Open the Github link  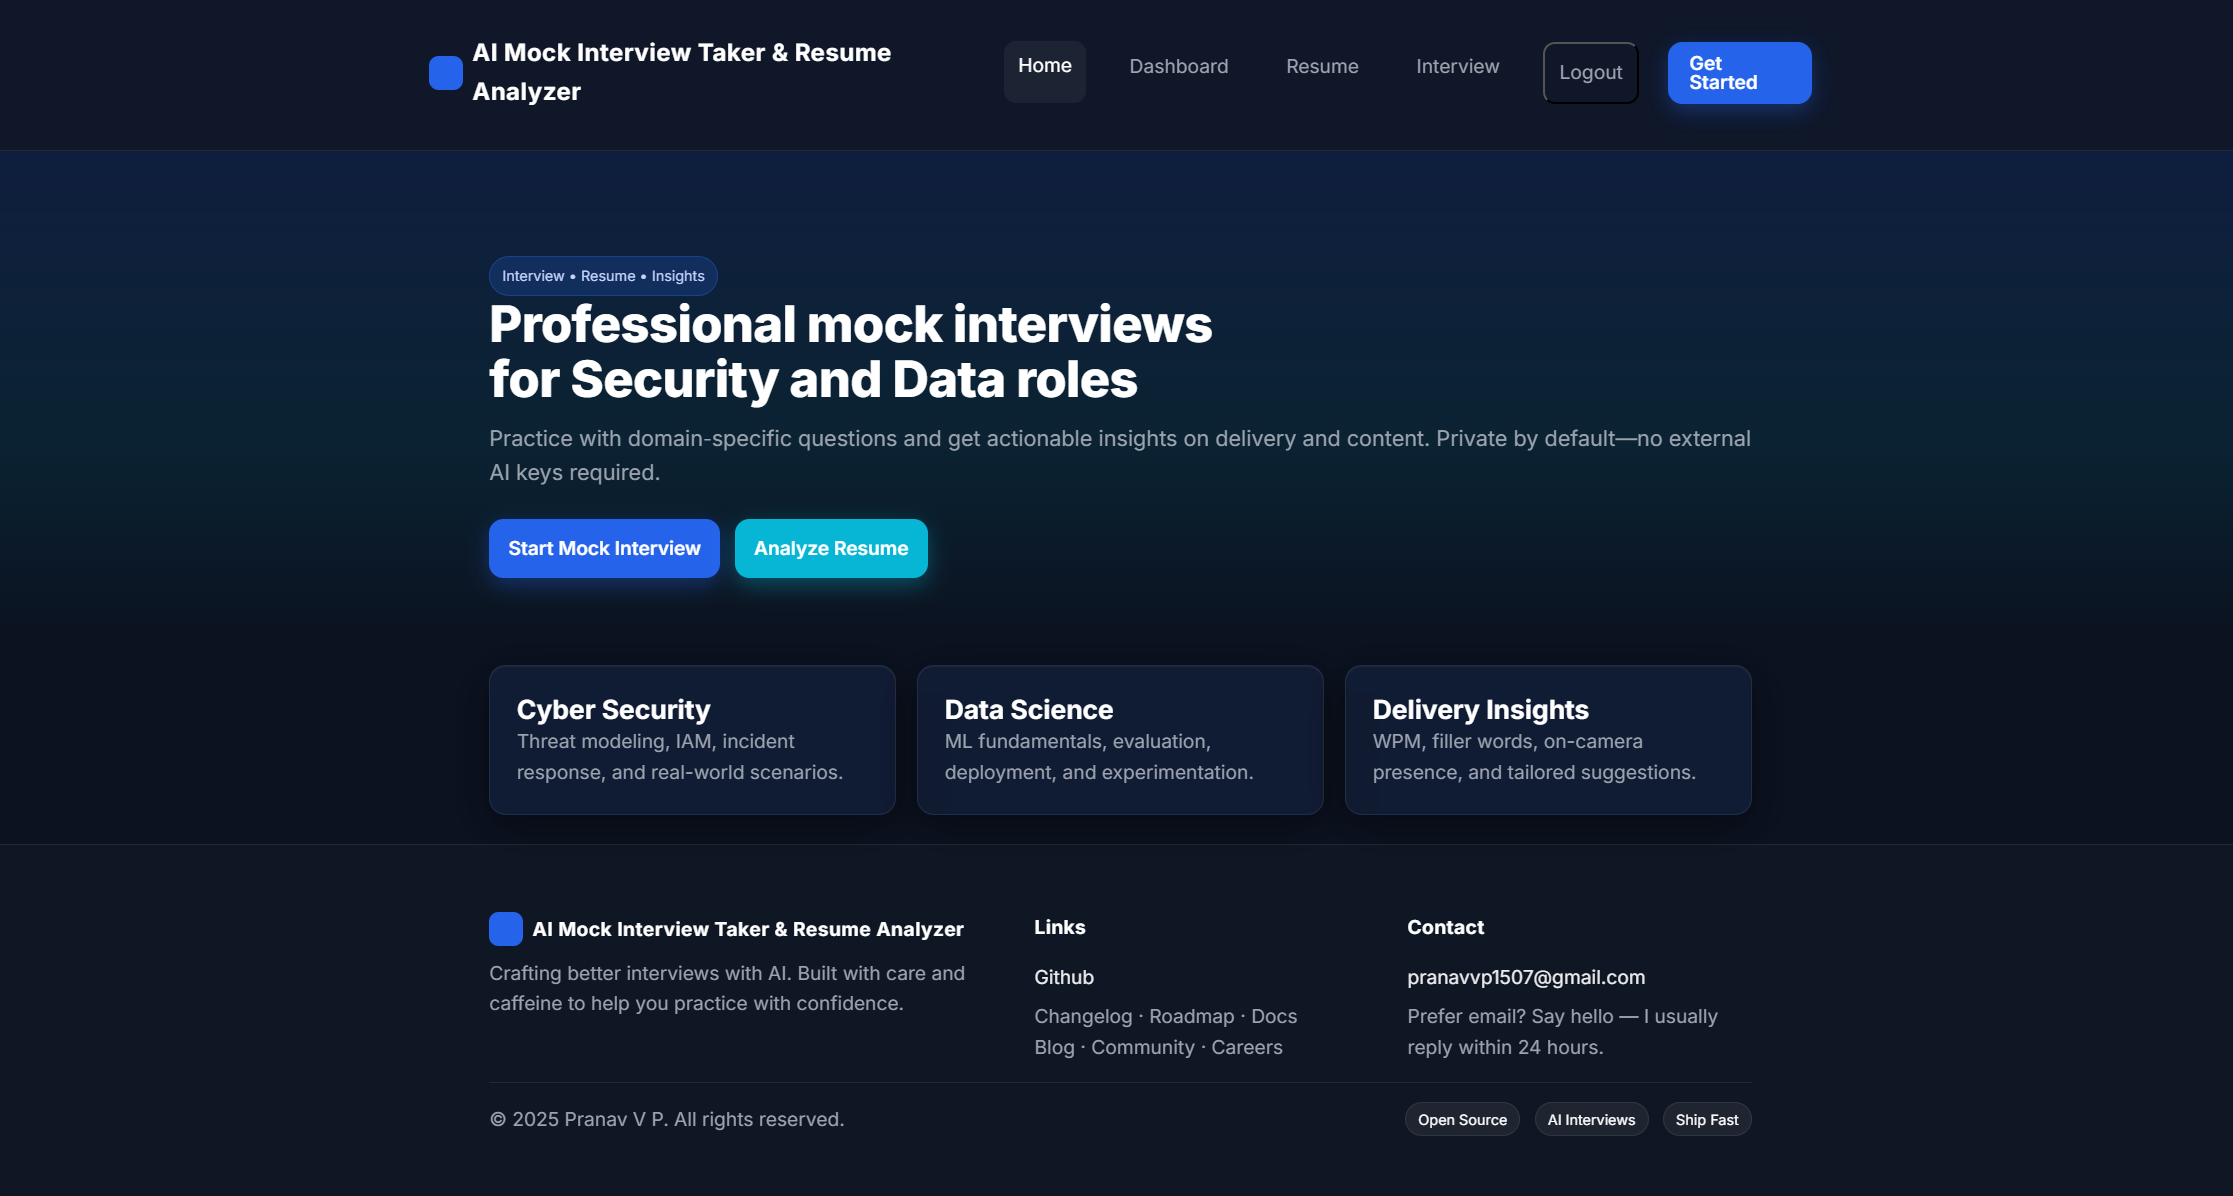[1063, 977]
